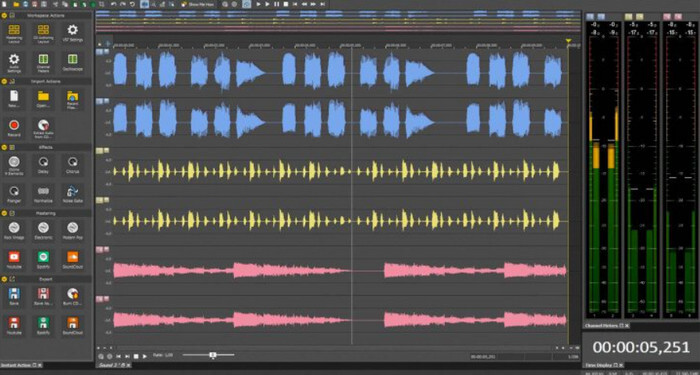Select the Time Display panel tab
This screenshot has height=375, width=700.
point(602,365)
